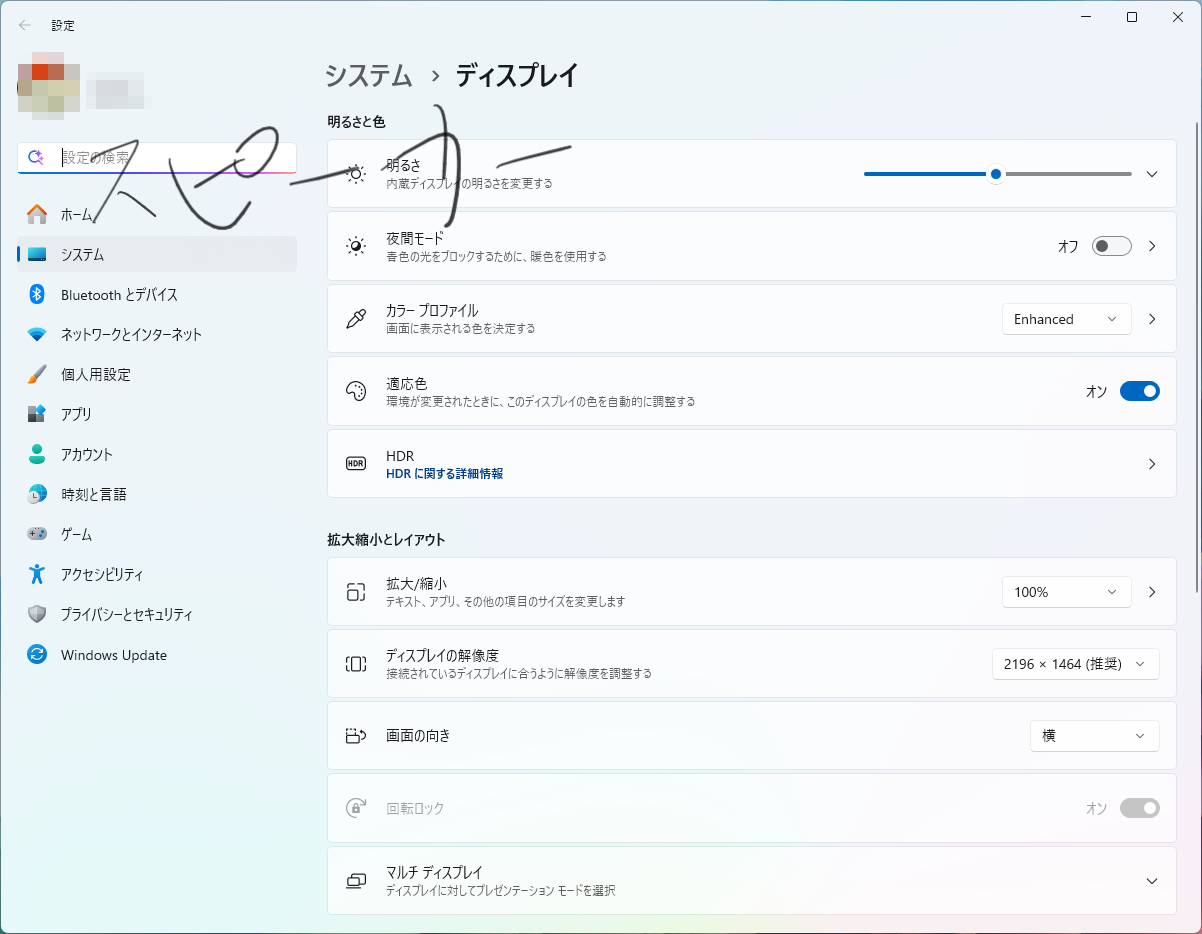The width and height of the screenshot is (1202, 934).
Task: Click the color profile eyedropper icon
Action: [356, 318]
